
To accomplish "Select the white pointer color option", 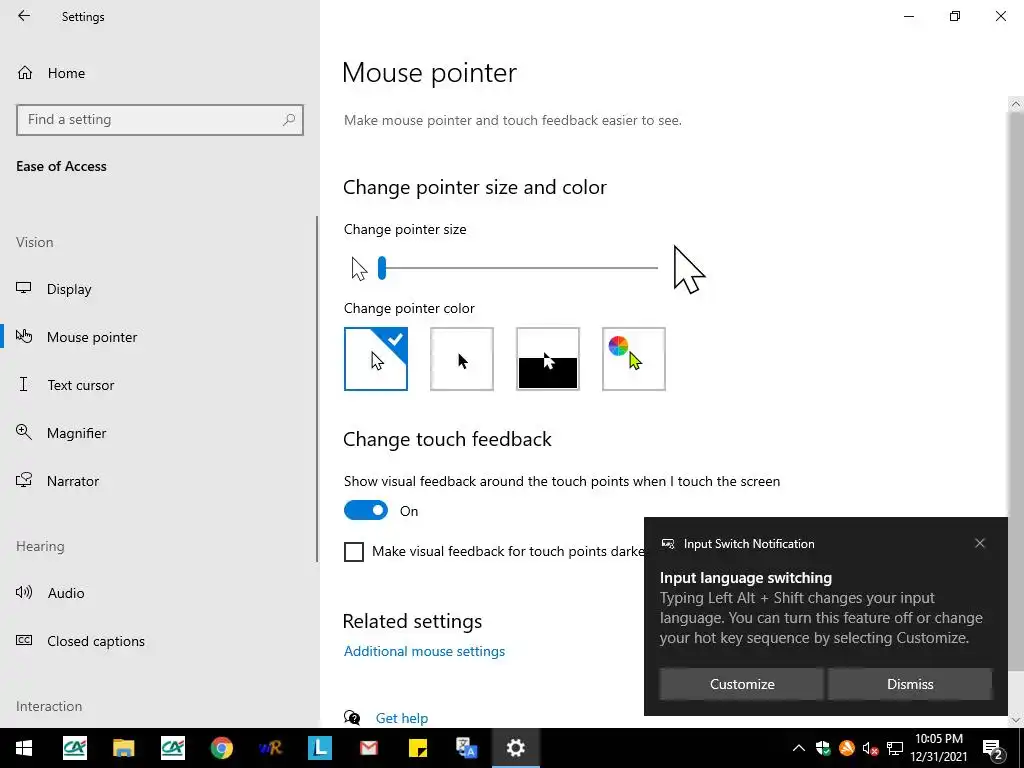I will [x=376, y=359].
